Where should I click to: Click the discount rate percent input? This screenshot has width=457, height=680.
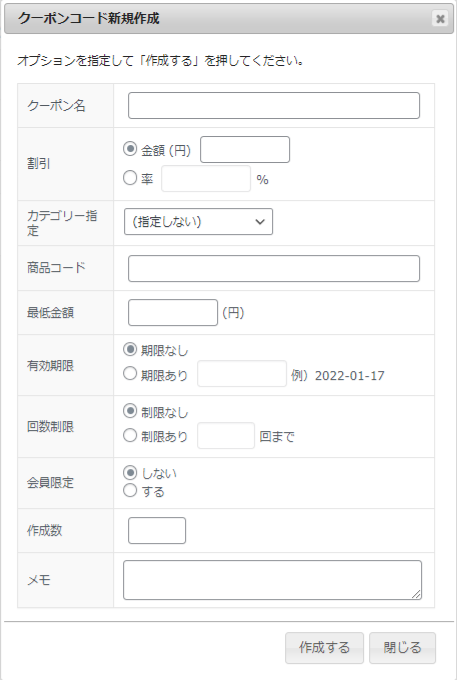coord(206,178)
